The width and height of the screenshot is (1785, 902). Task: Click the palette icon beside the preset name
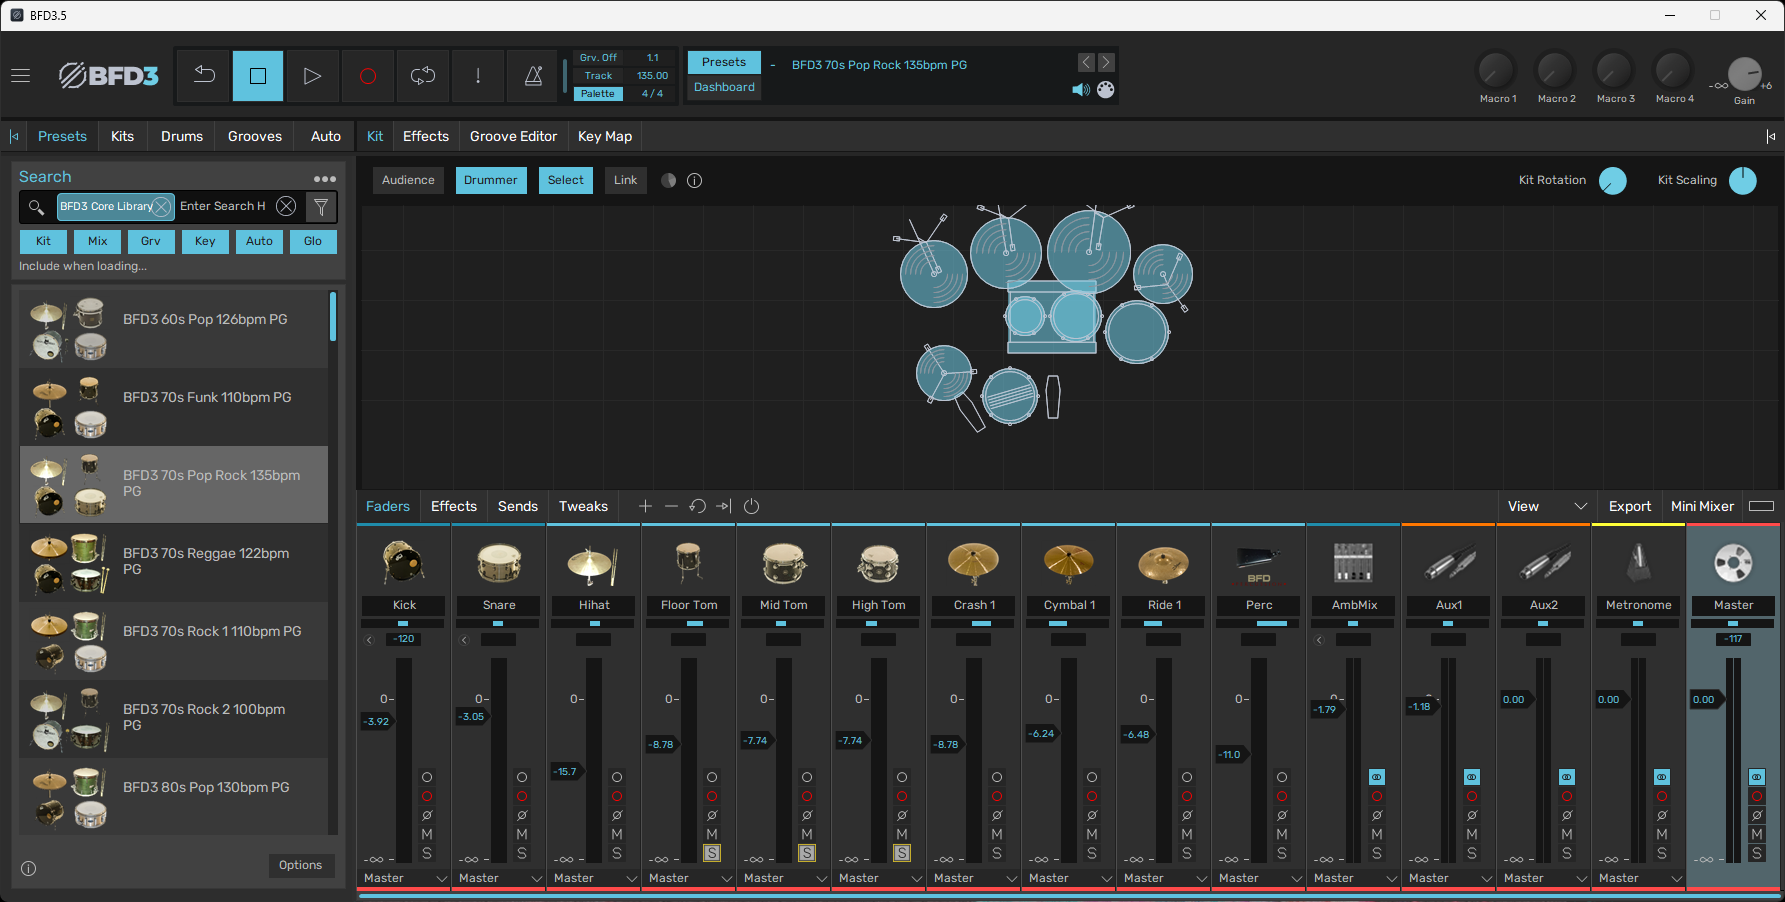coord(1106,90)
